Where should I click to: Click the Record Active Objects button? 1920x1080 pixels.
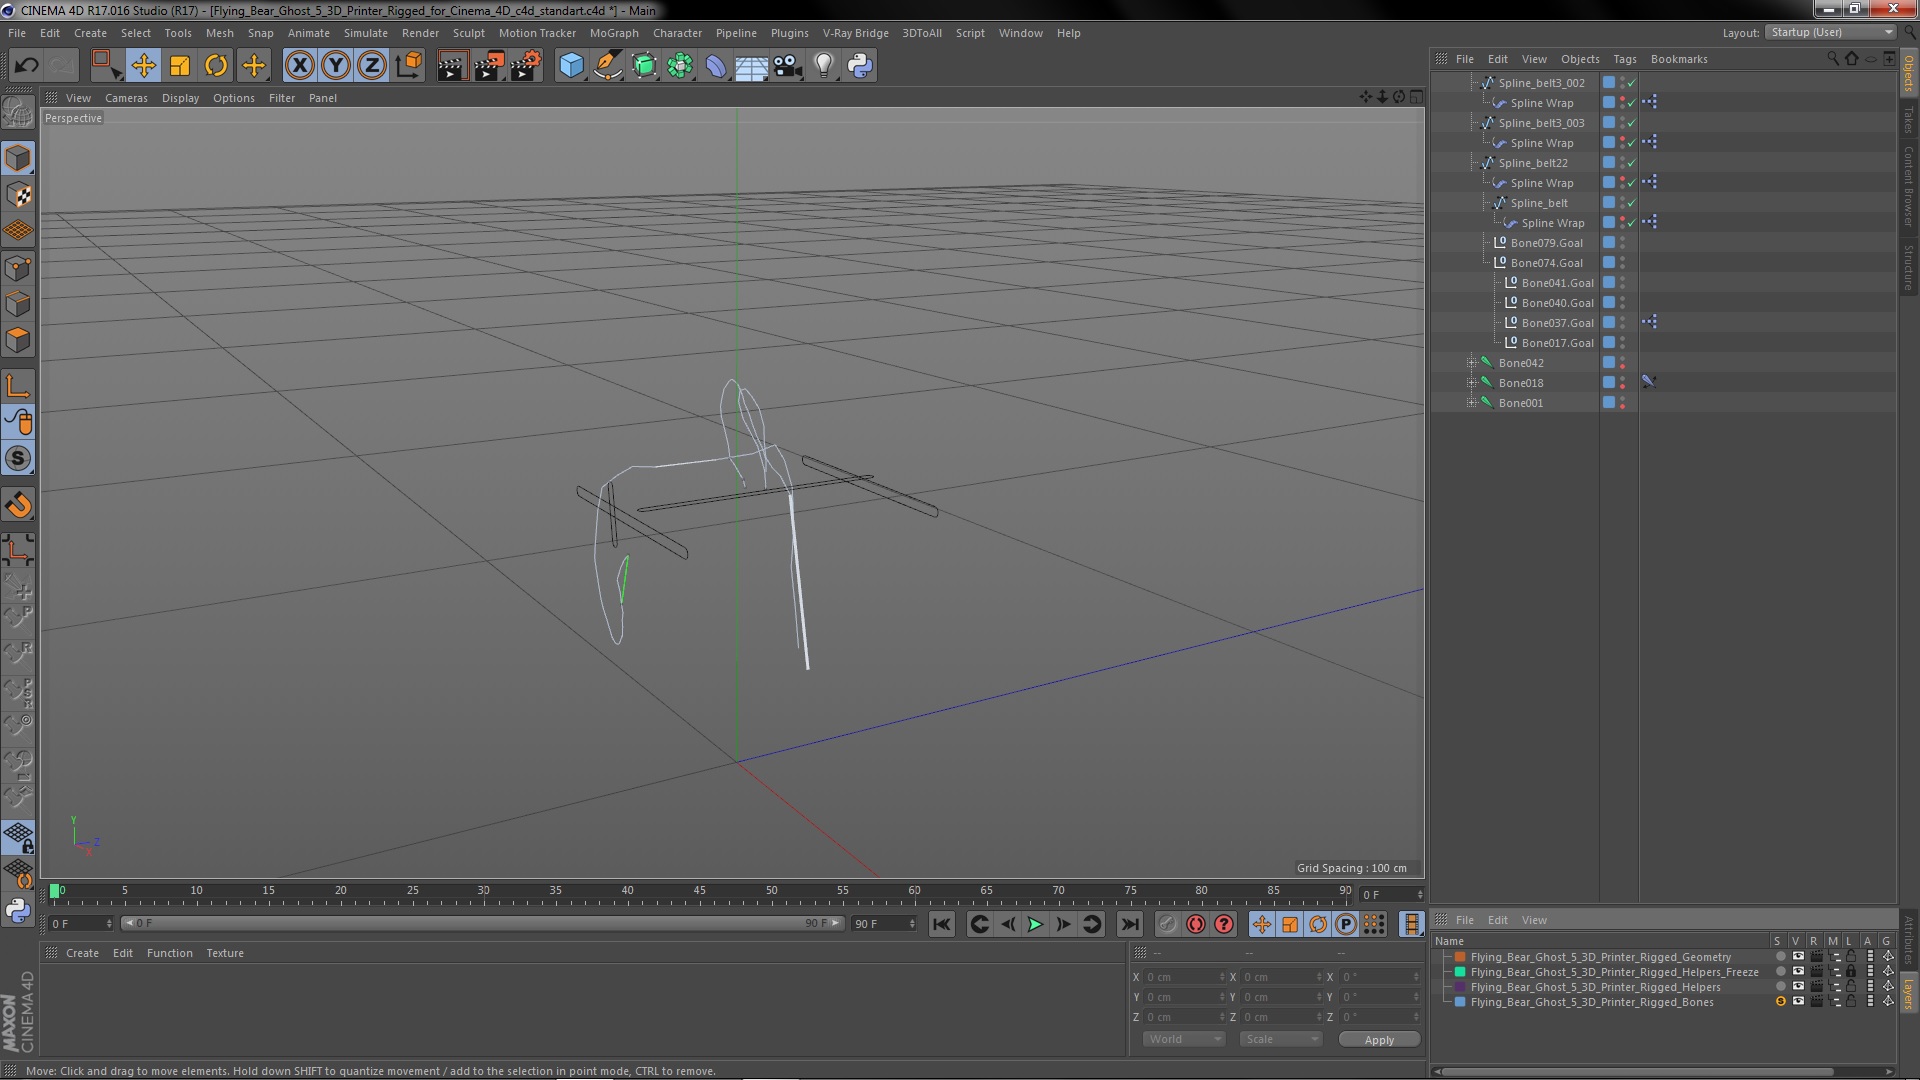pos(1167,924)
